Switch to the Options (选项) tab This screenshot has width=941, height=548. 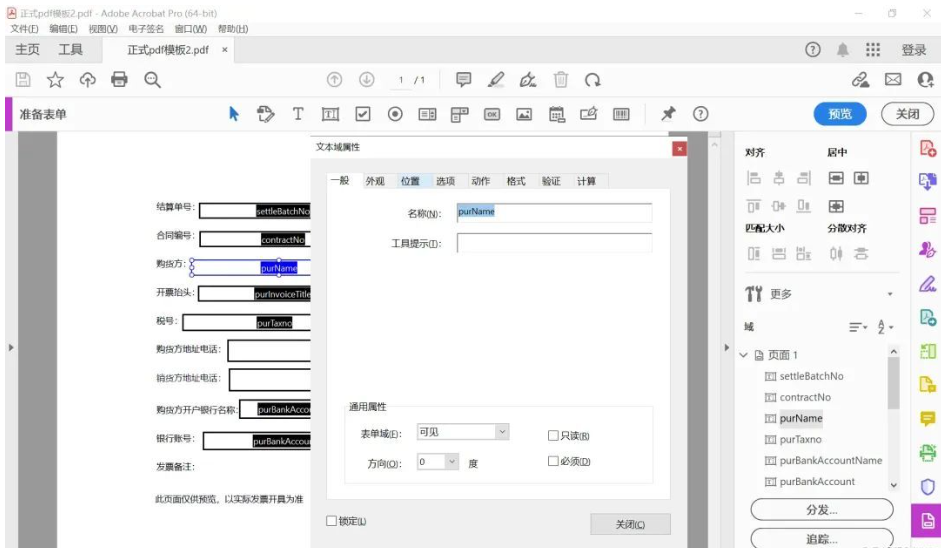445,181
